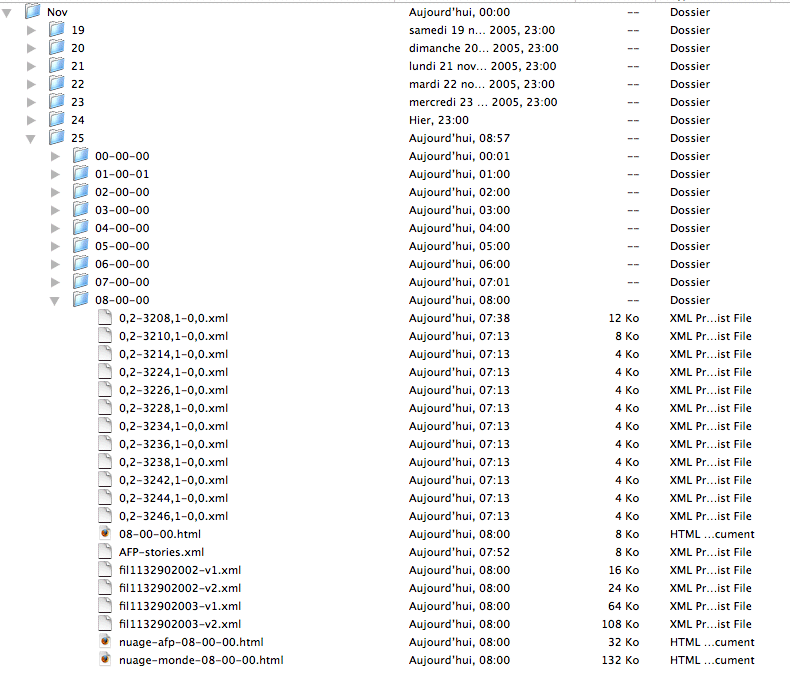Viewport: 790px width, 680px height.
Task: Click the 04-00-00 folder icon
Action: (x=81, y=227)
